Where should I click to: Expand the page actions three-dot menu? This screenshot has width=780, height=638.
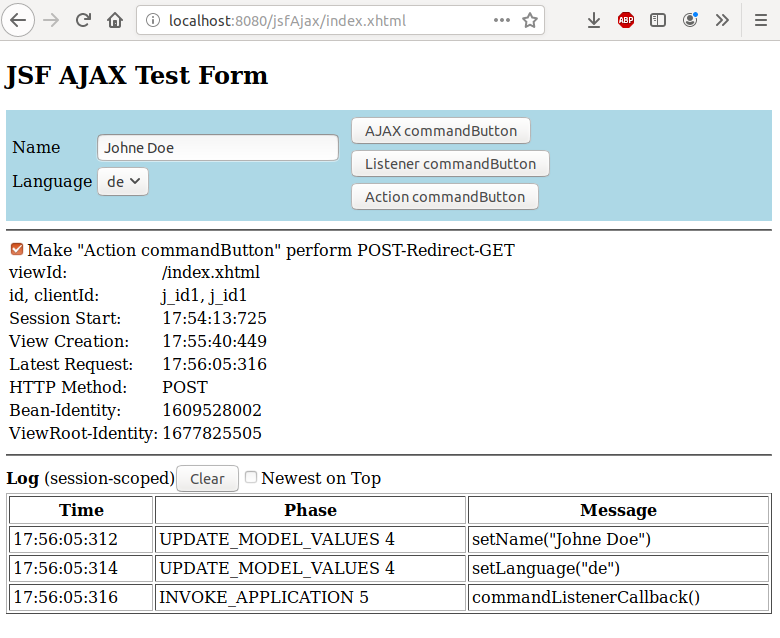pos(499,20)
